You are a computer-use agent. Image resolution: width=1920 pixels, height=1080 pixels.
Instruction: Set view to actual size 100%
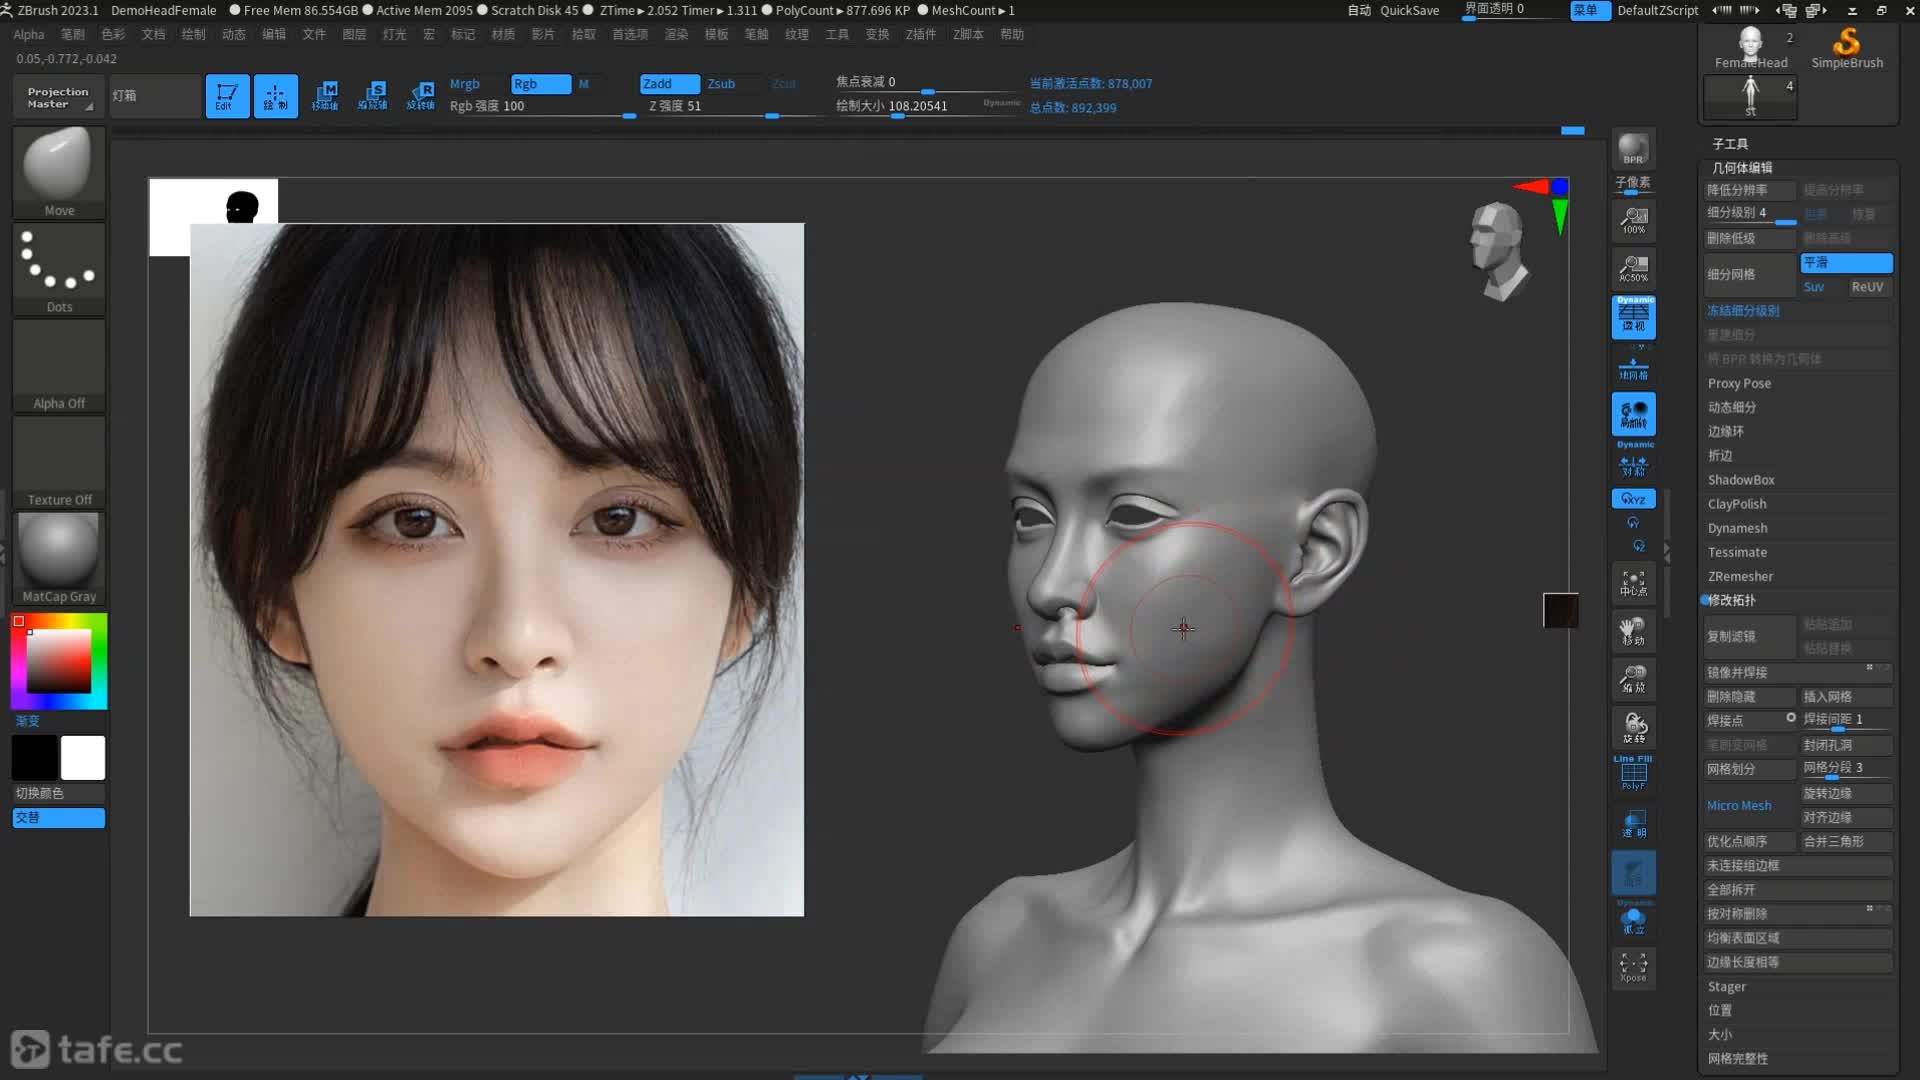(x=1633, y=221)
